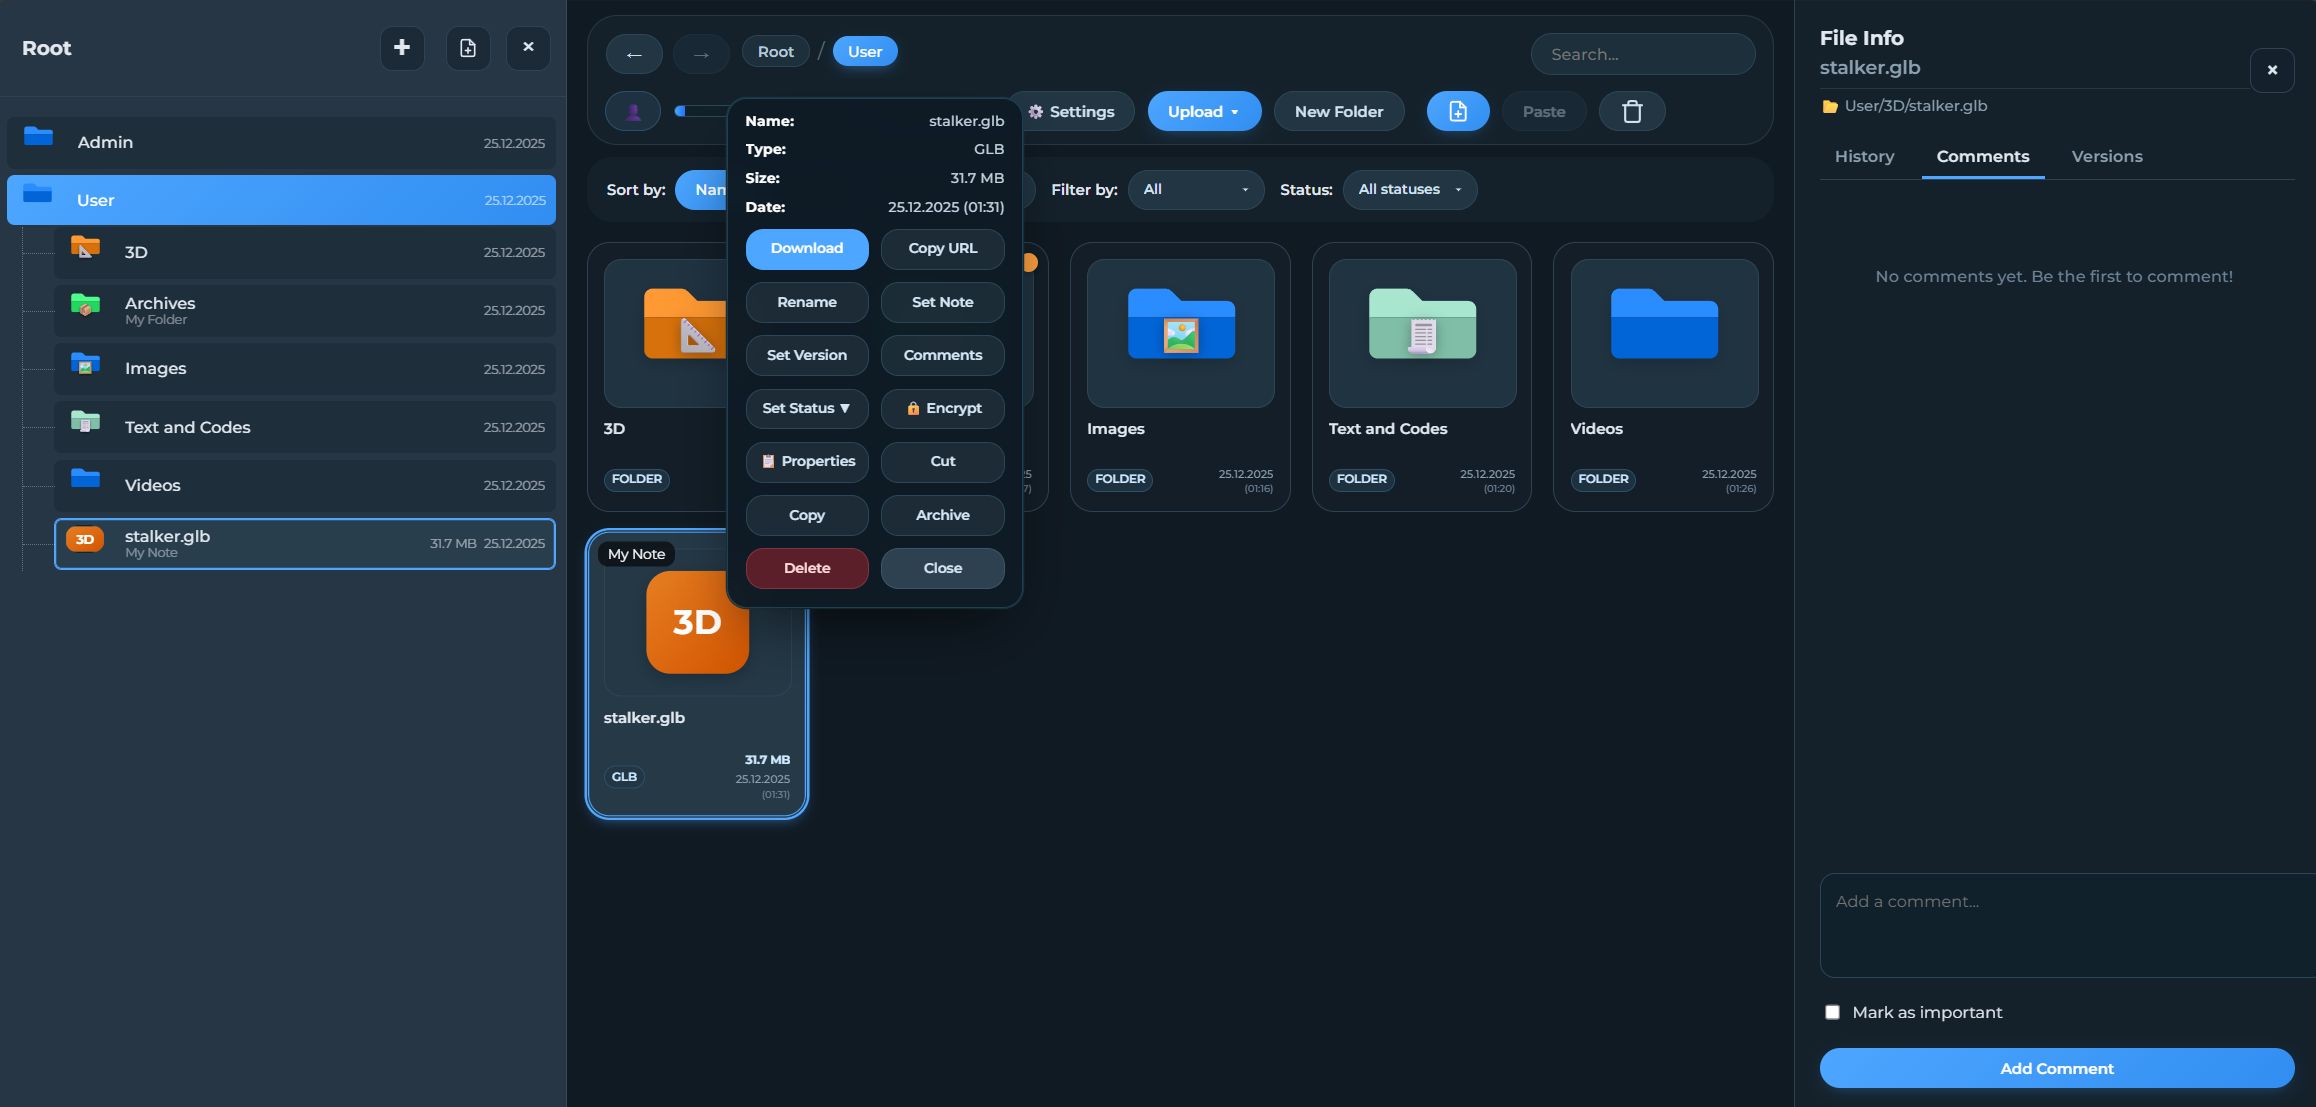Screen dimensions: 2316x1107
Task: Click the plus icon in Root sidebar header
Action: click(402, 48)
